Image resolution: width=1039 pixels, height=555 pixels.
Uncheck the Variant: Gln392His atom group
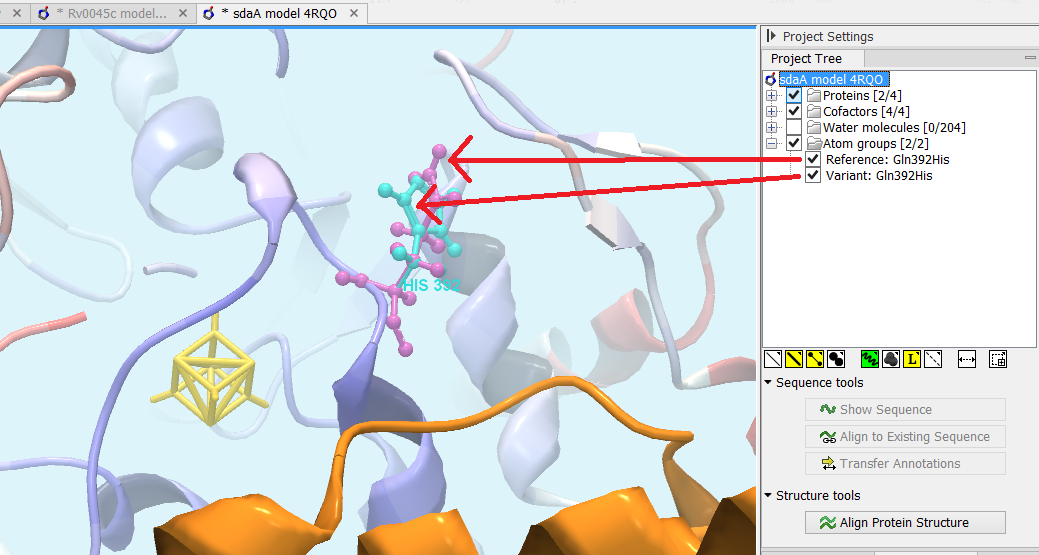tap(814, 176)
